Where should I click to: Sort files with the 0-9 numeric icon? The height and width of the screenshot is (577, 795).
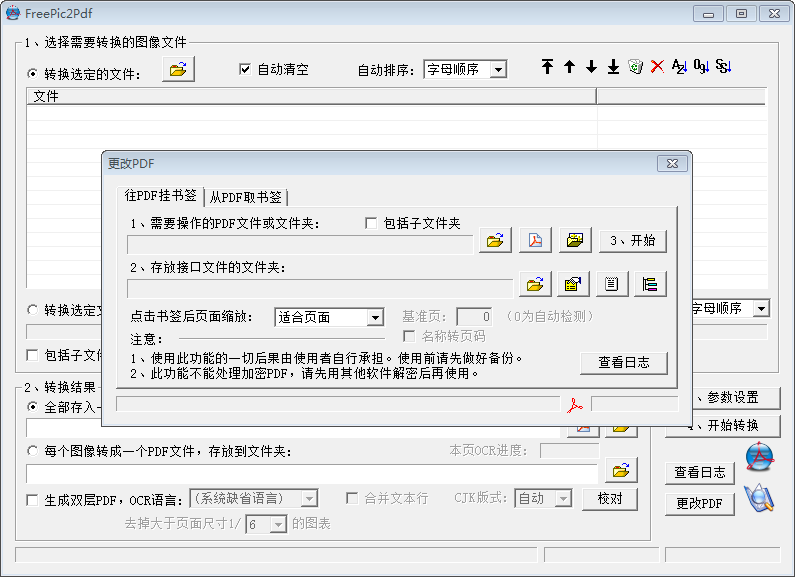click(x=701, y=67)
